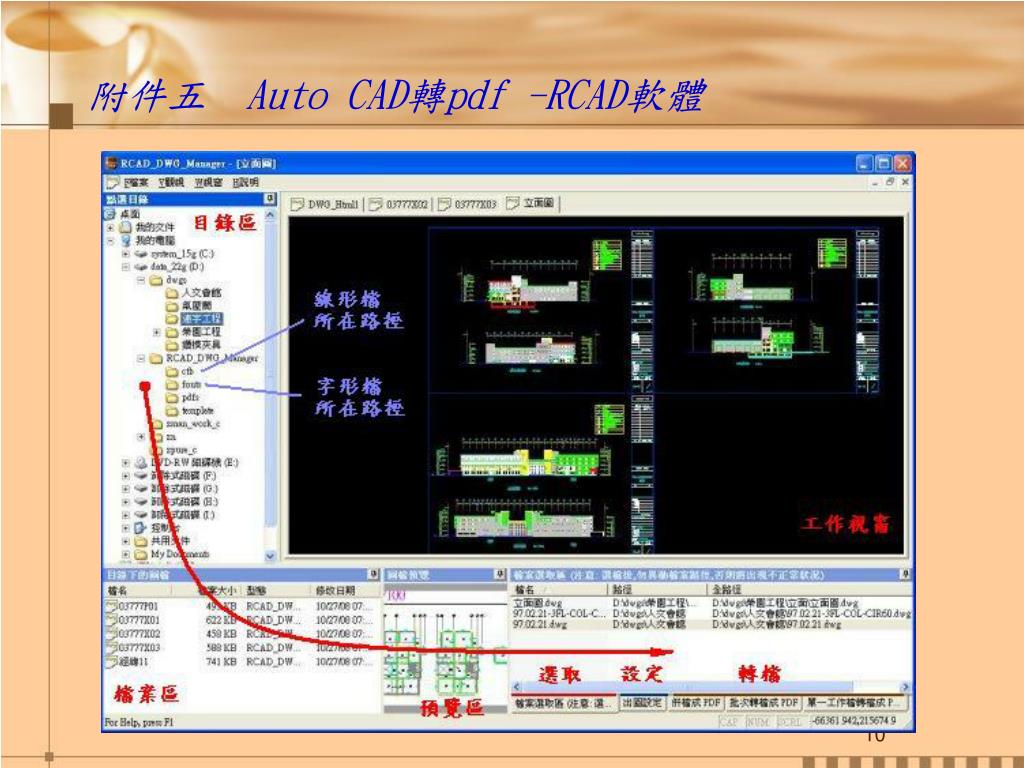Collapse the 我的電腦 tree node
Screen dimensions: 1024x768
tap(110, 240)
